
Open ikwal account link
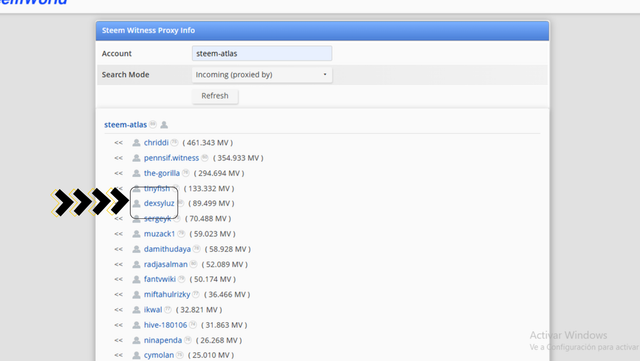(x=153, y=310)
